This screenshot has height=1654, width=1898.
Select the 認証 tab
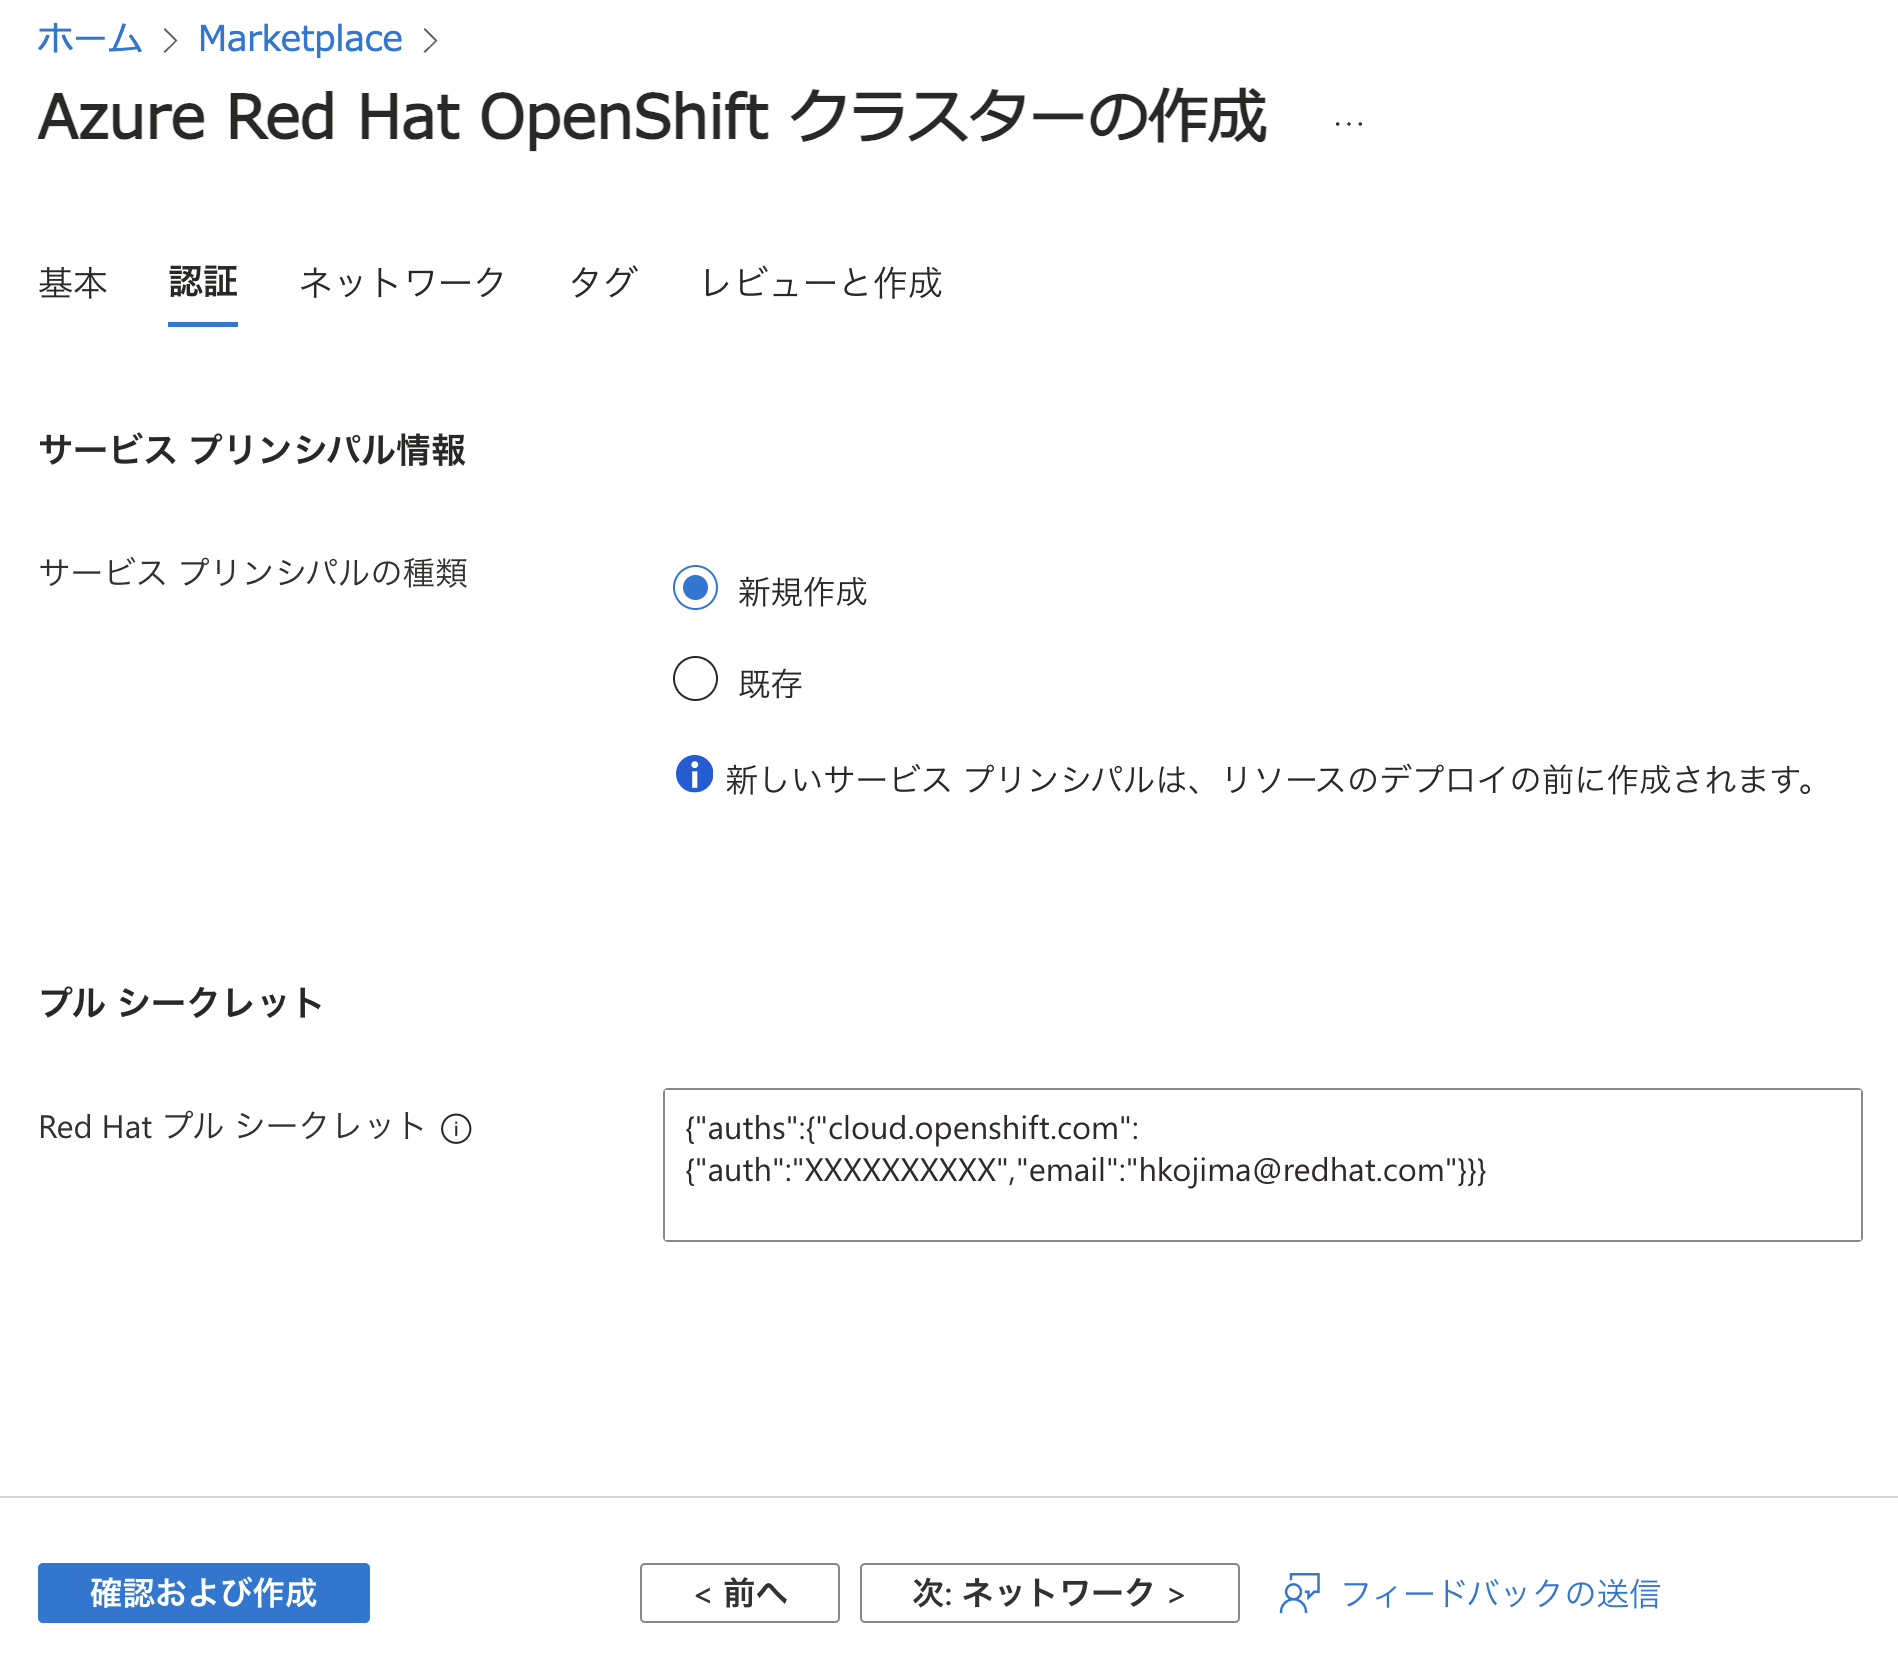pos(203,283)
